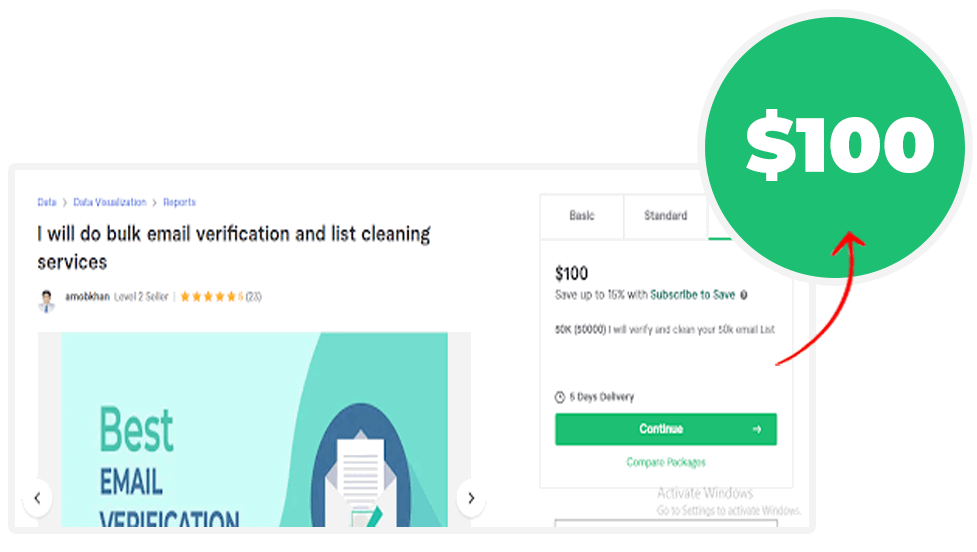The image size is (977, 552).
Task: Open the Data Visualization breadcrumb
Action: tap(110, 202)
